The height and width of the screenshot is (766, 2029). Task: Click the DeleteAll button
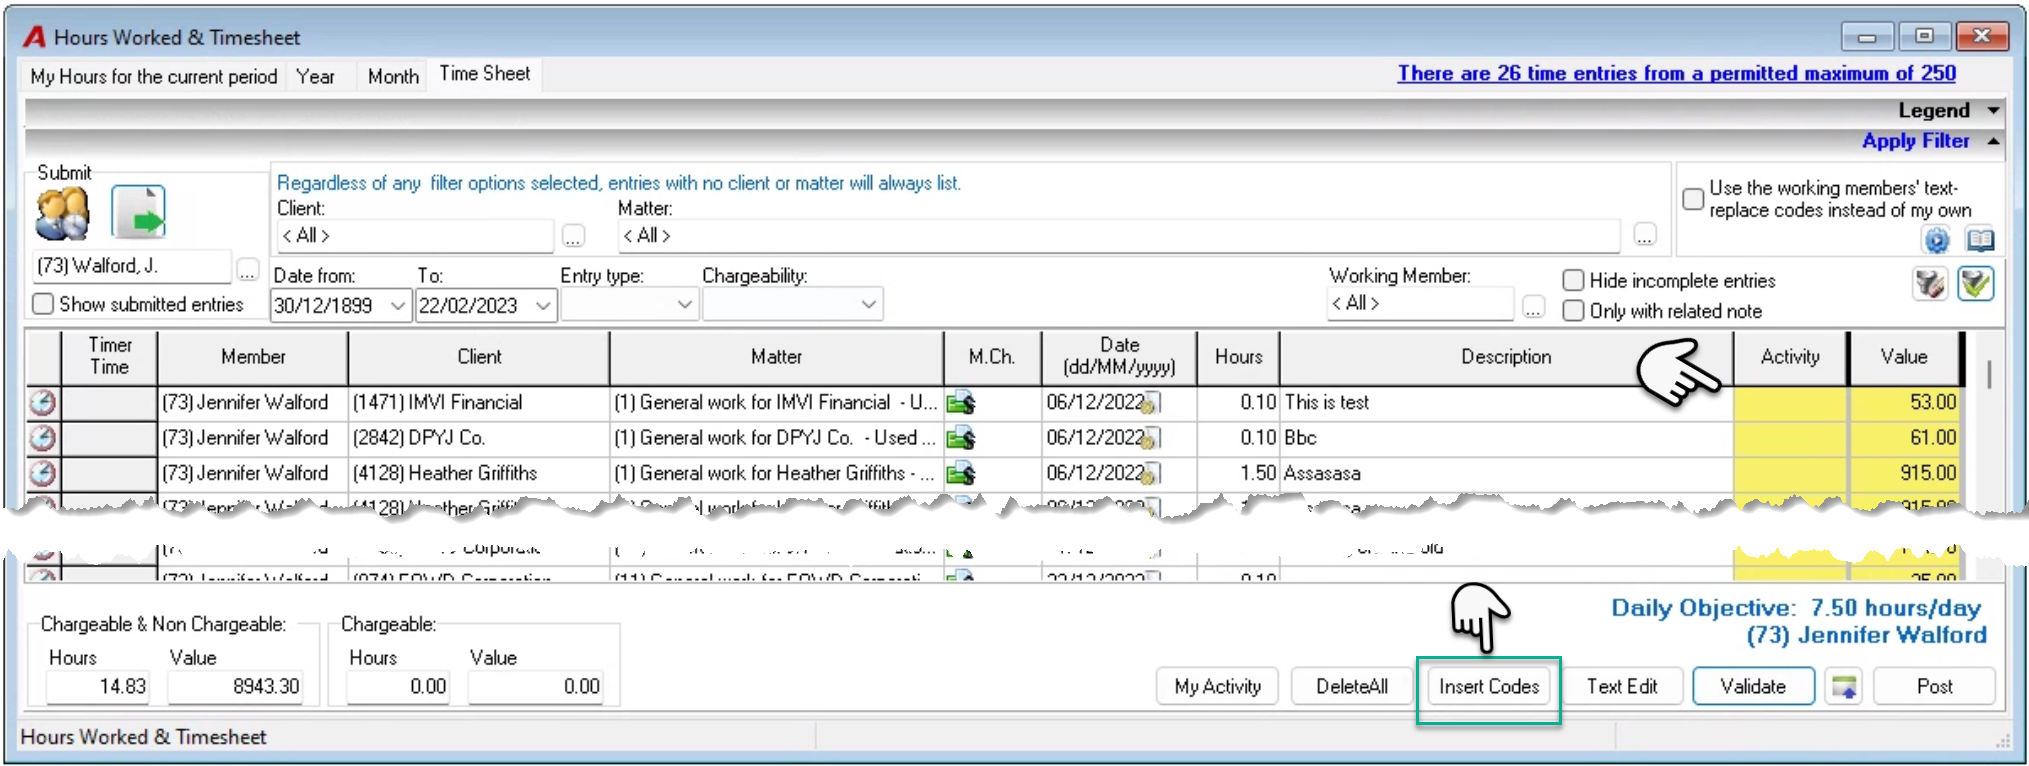point(1351,687)
